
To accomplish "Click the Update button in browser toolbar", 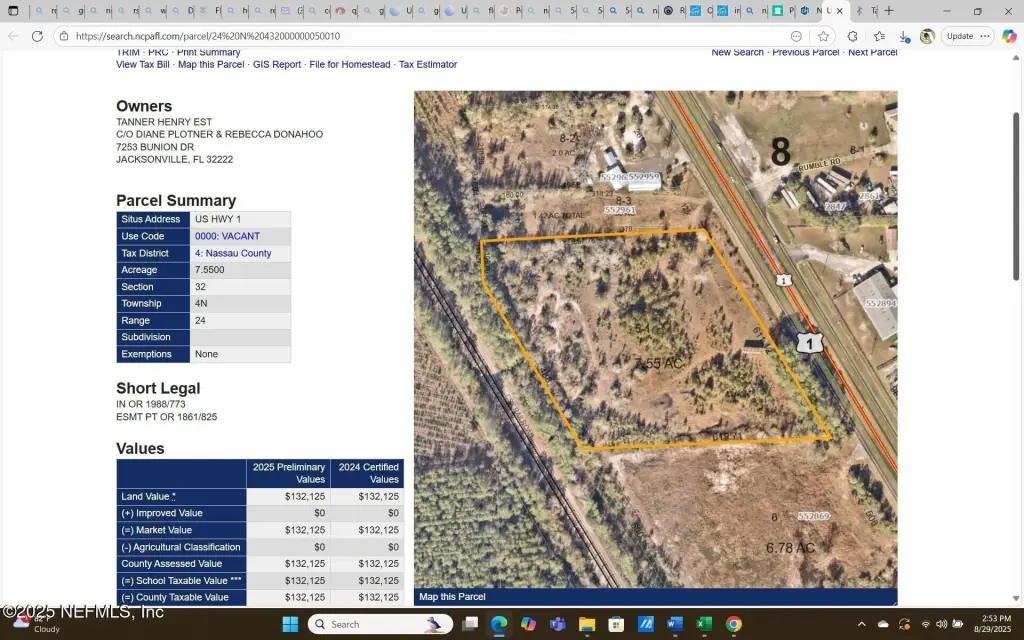I will point(959,36).
